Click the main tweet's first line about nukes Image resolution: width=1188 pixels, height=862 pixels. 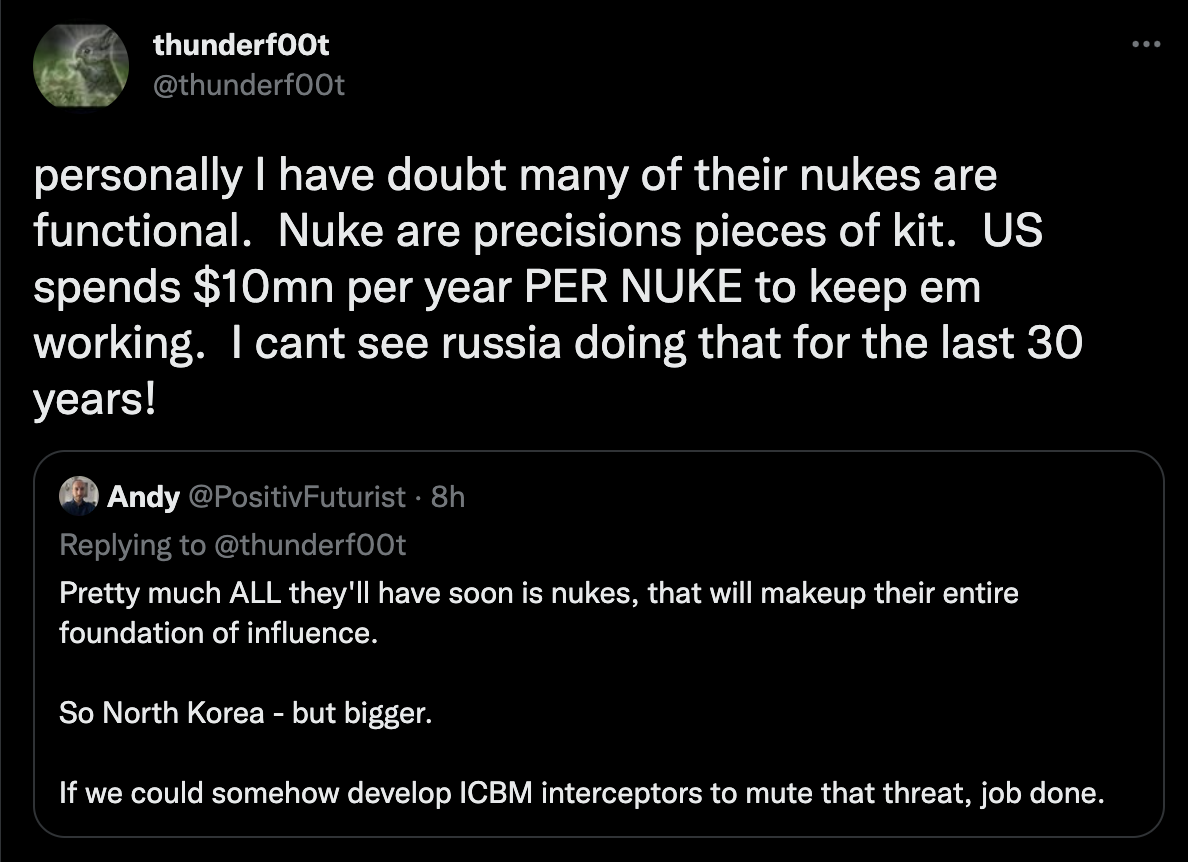(515, 176)
